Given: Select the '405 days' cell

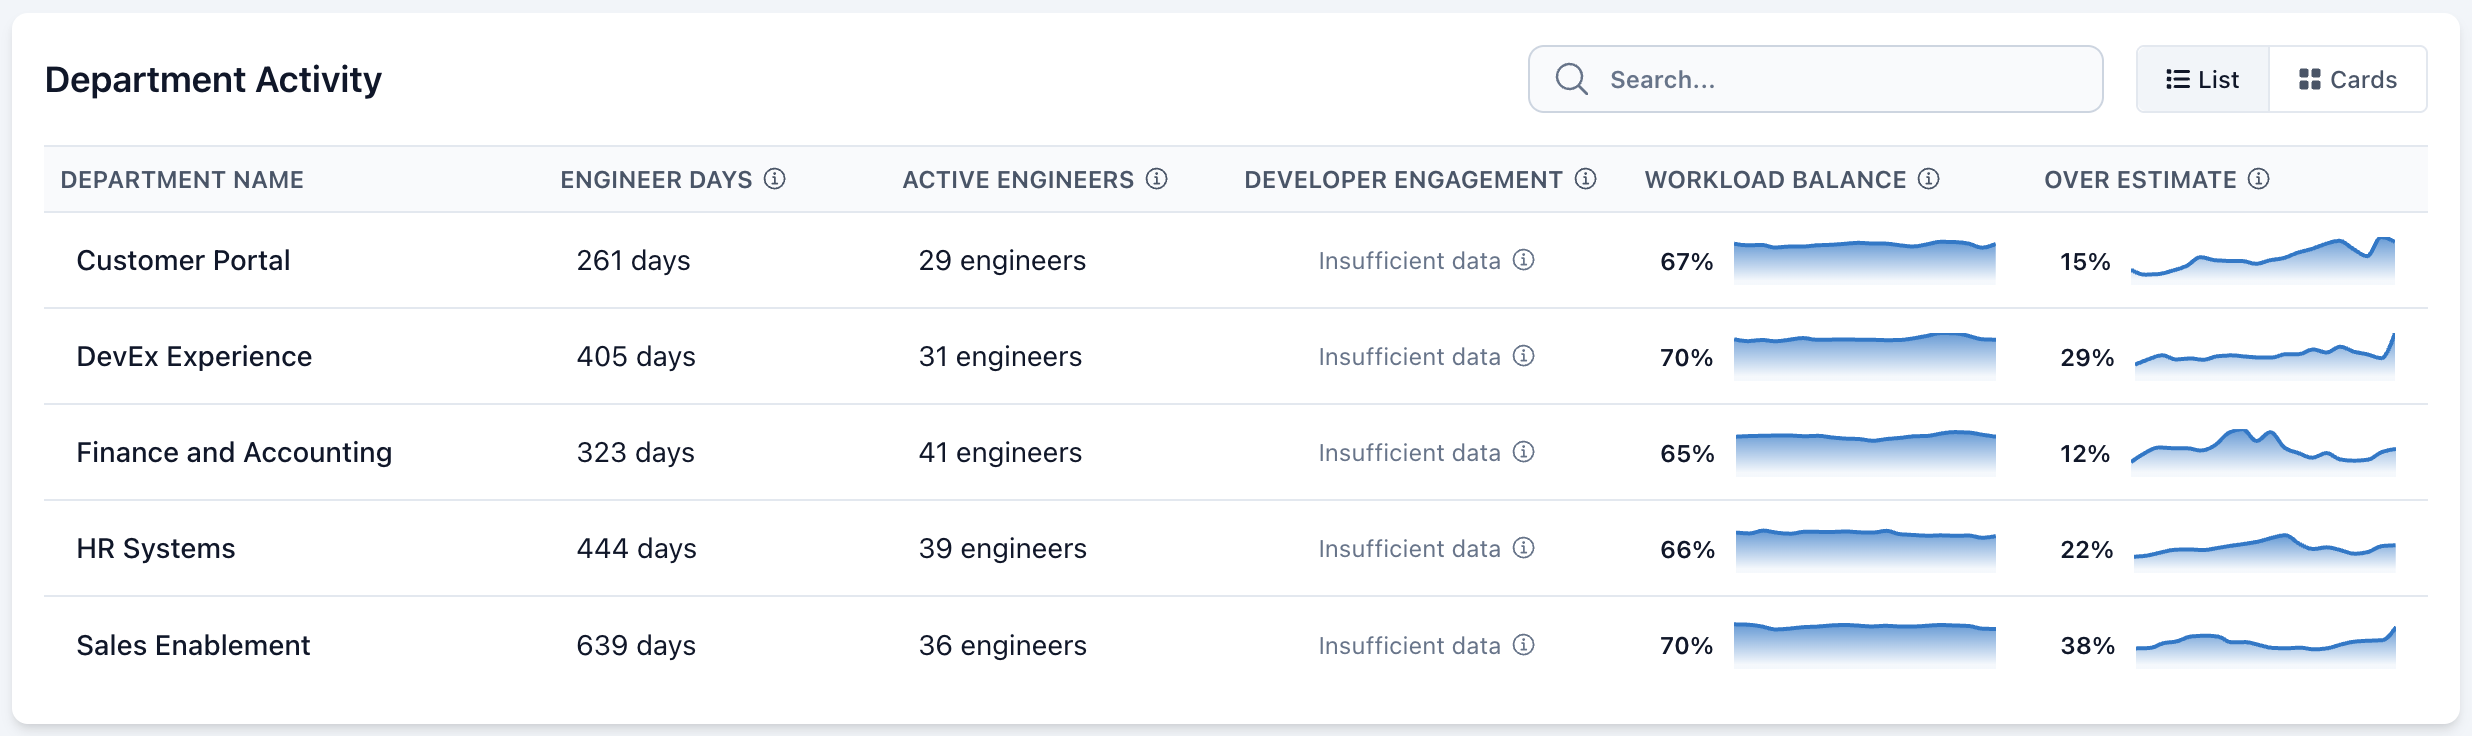Looking at the screenshot, I should coord(636,357).
